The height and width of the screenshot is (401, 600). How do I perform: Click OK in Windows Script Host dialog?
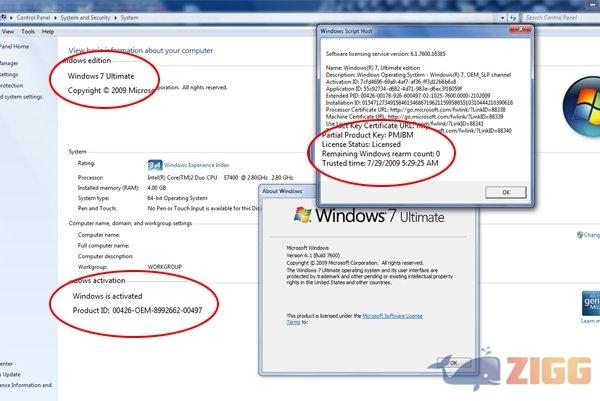point(506,192)
